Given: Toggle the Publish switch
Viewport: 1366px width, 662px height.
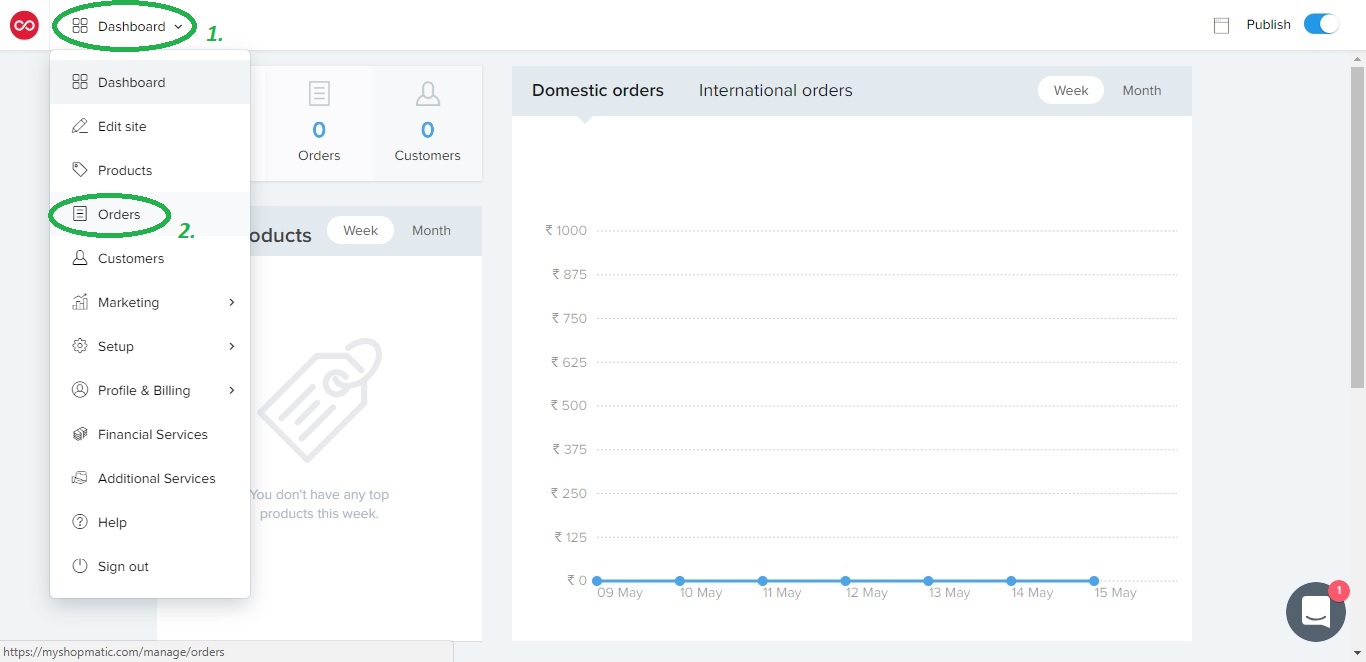Looking at the screenshot, I should 1321,24.
